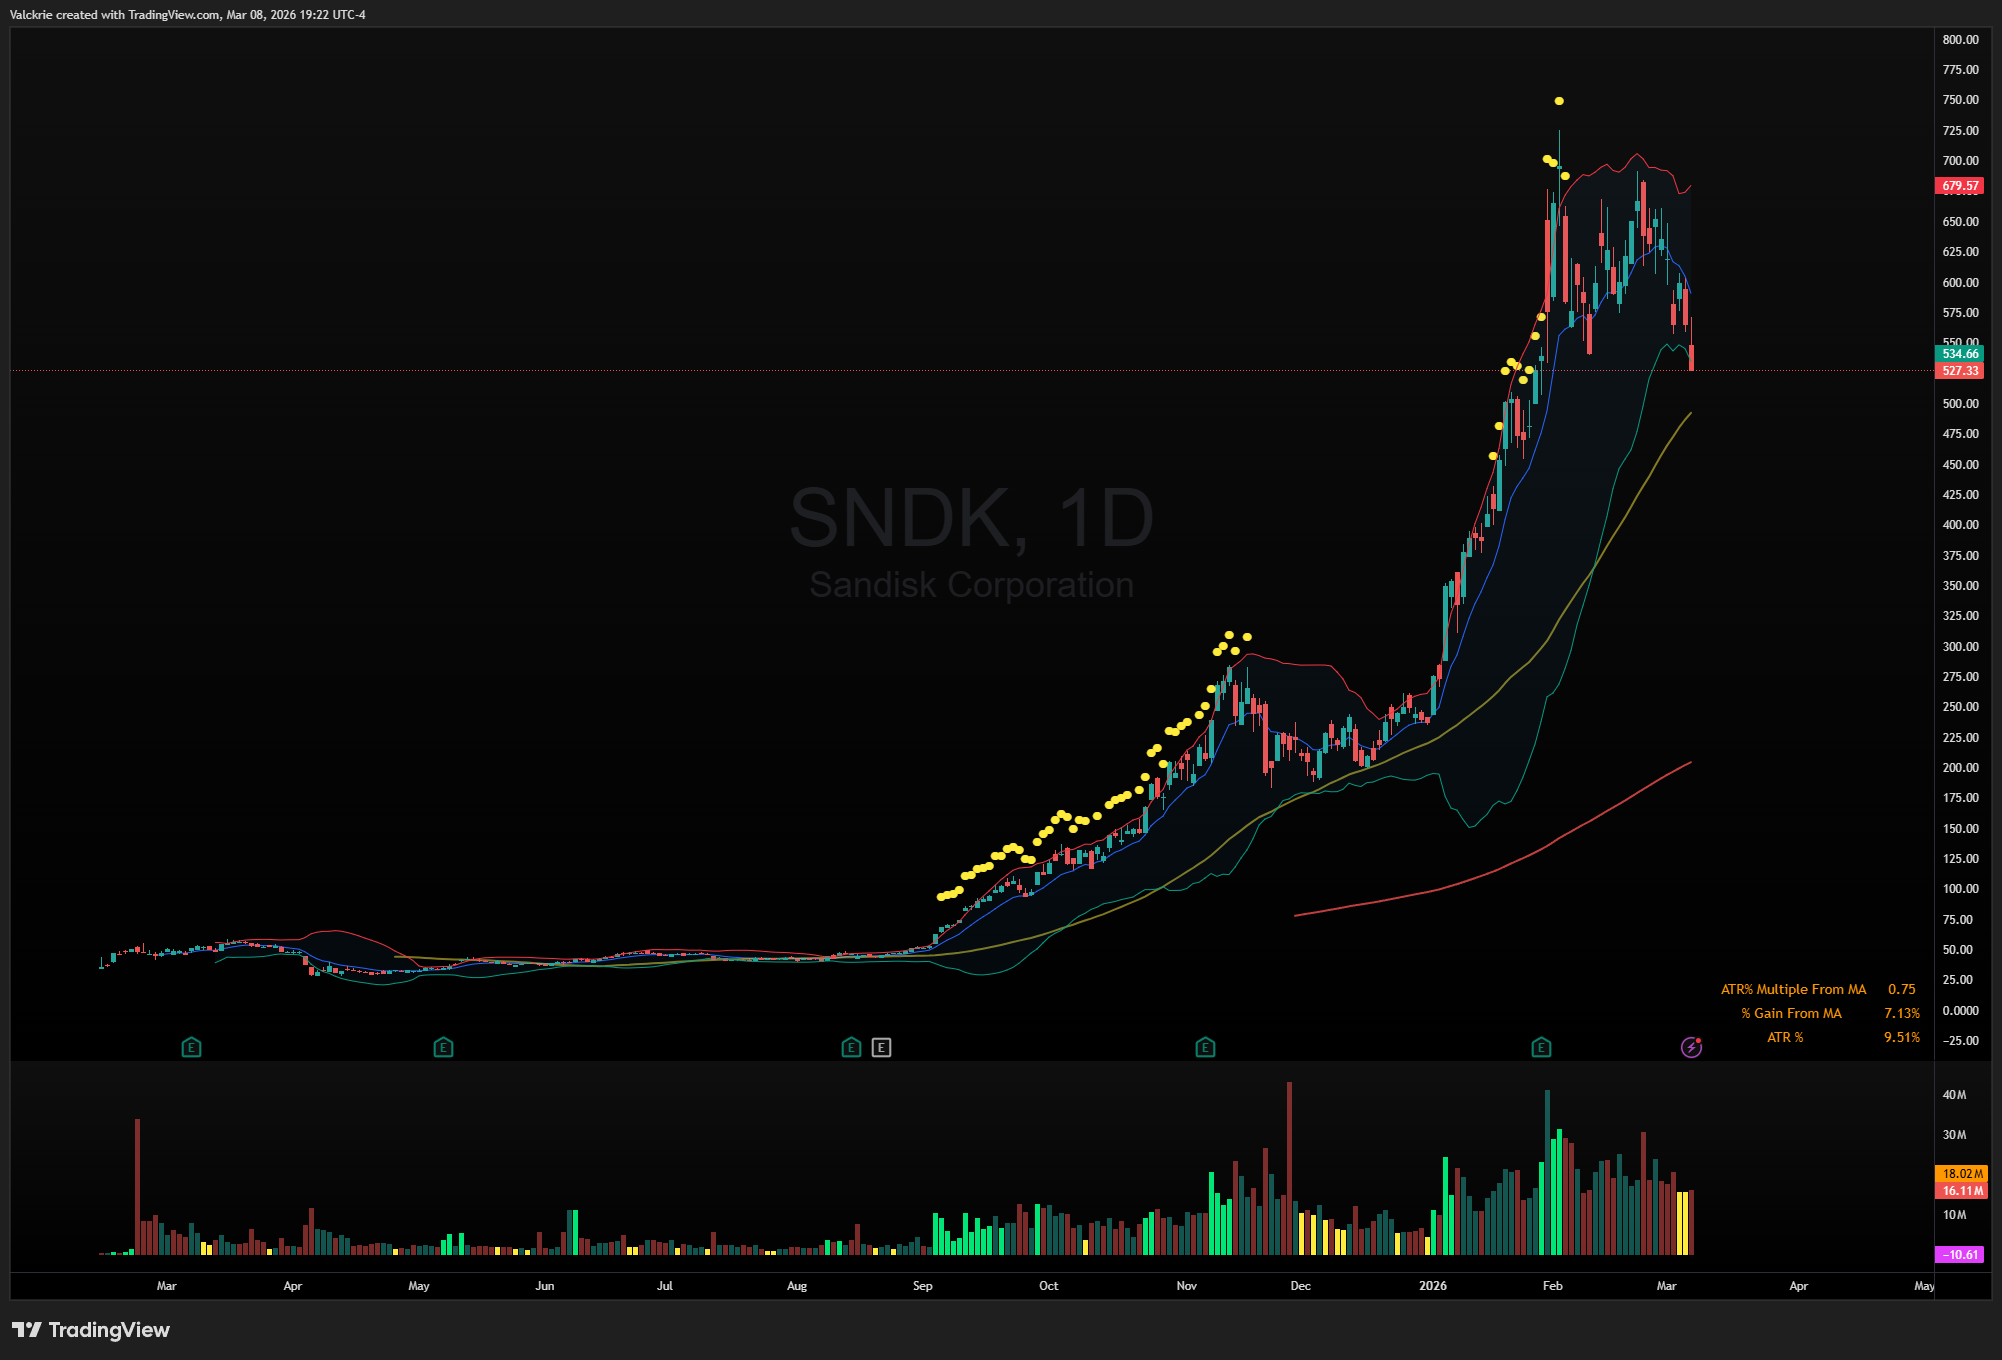Click the green earnings marker in mid-August
Image resolution: width=2002 pixels, height=1360 pixels.
(x=851, y=1047)
